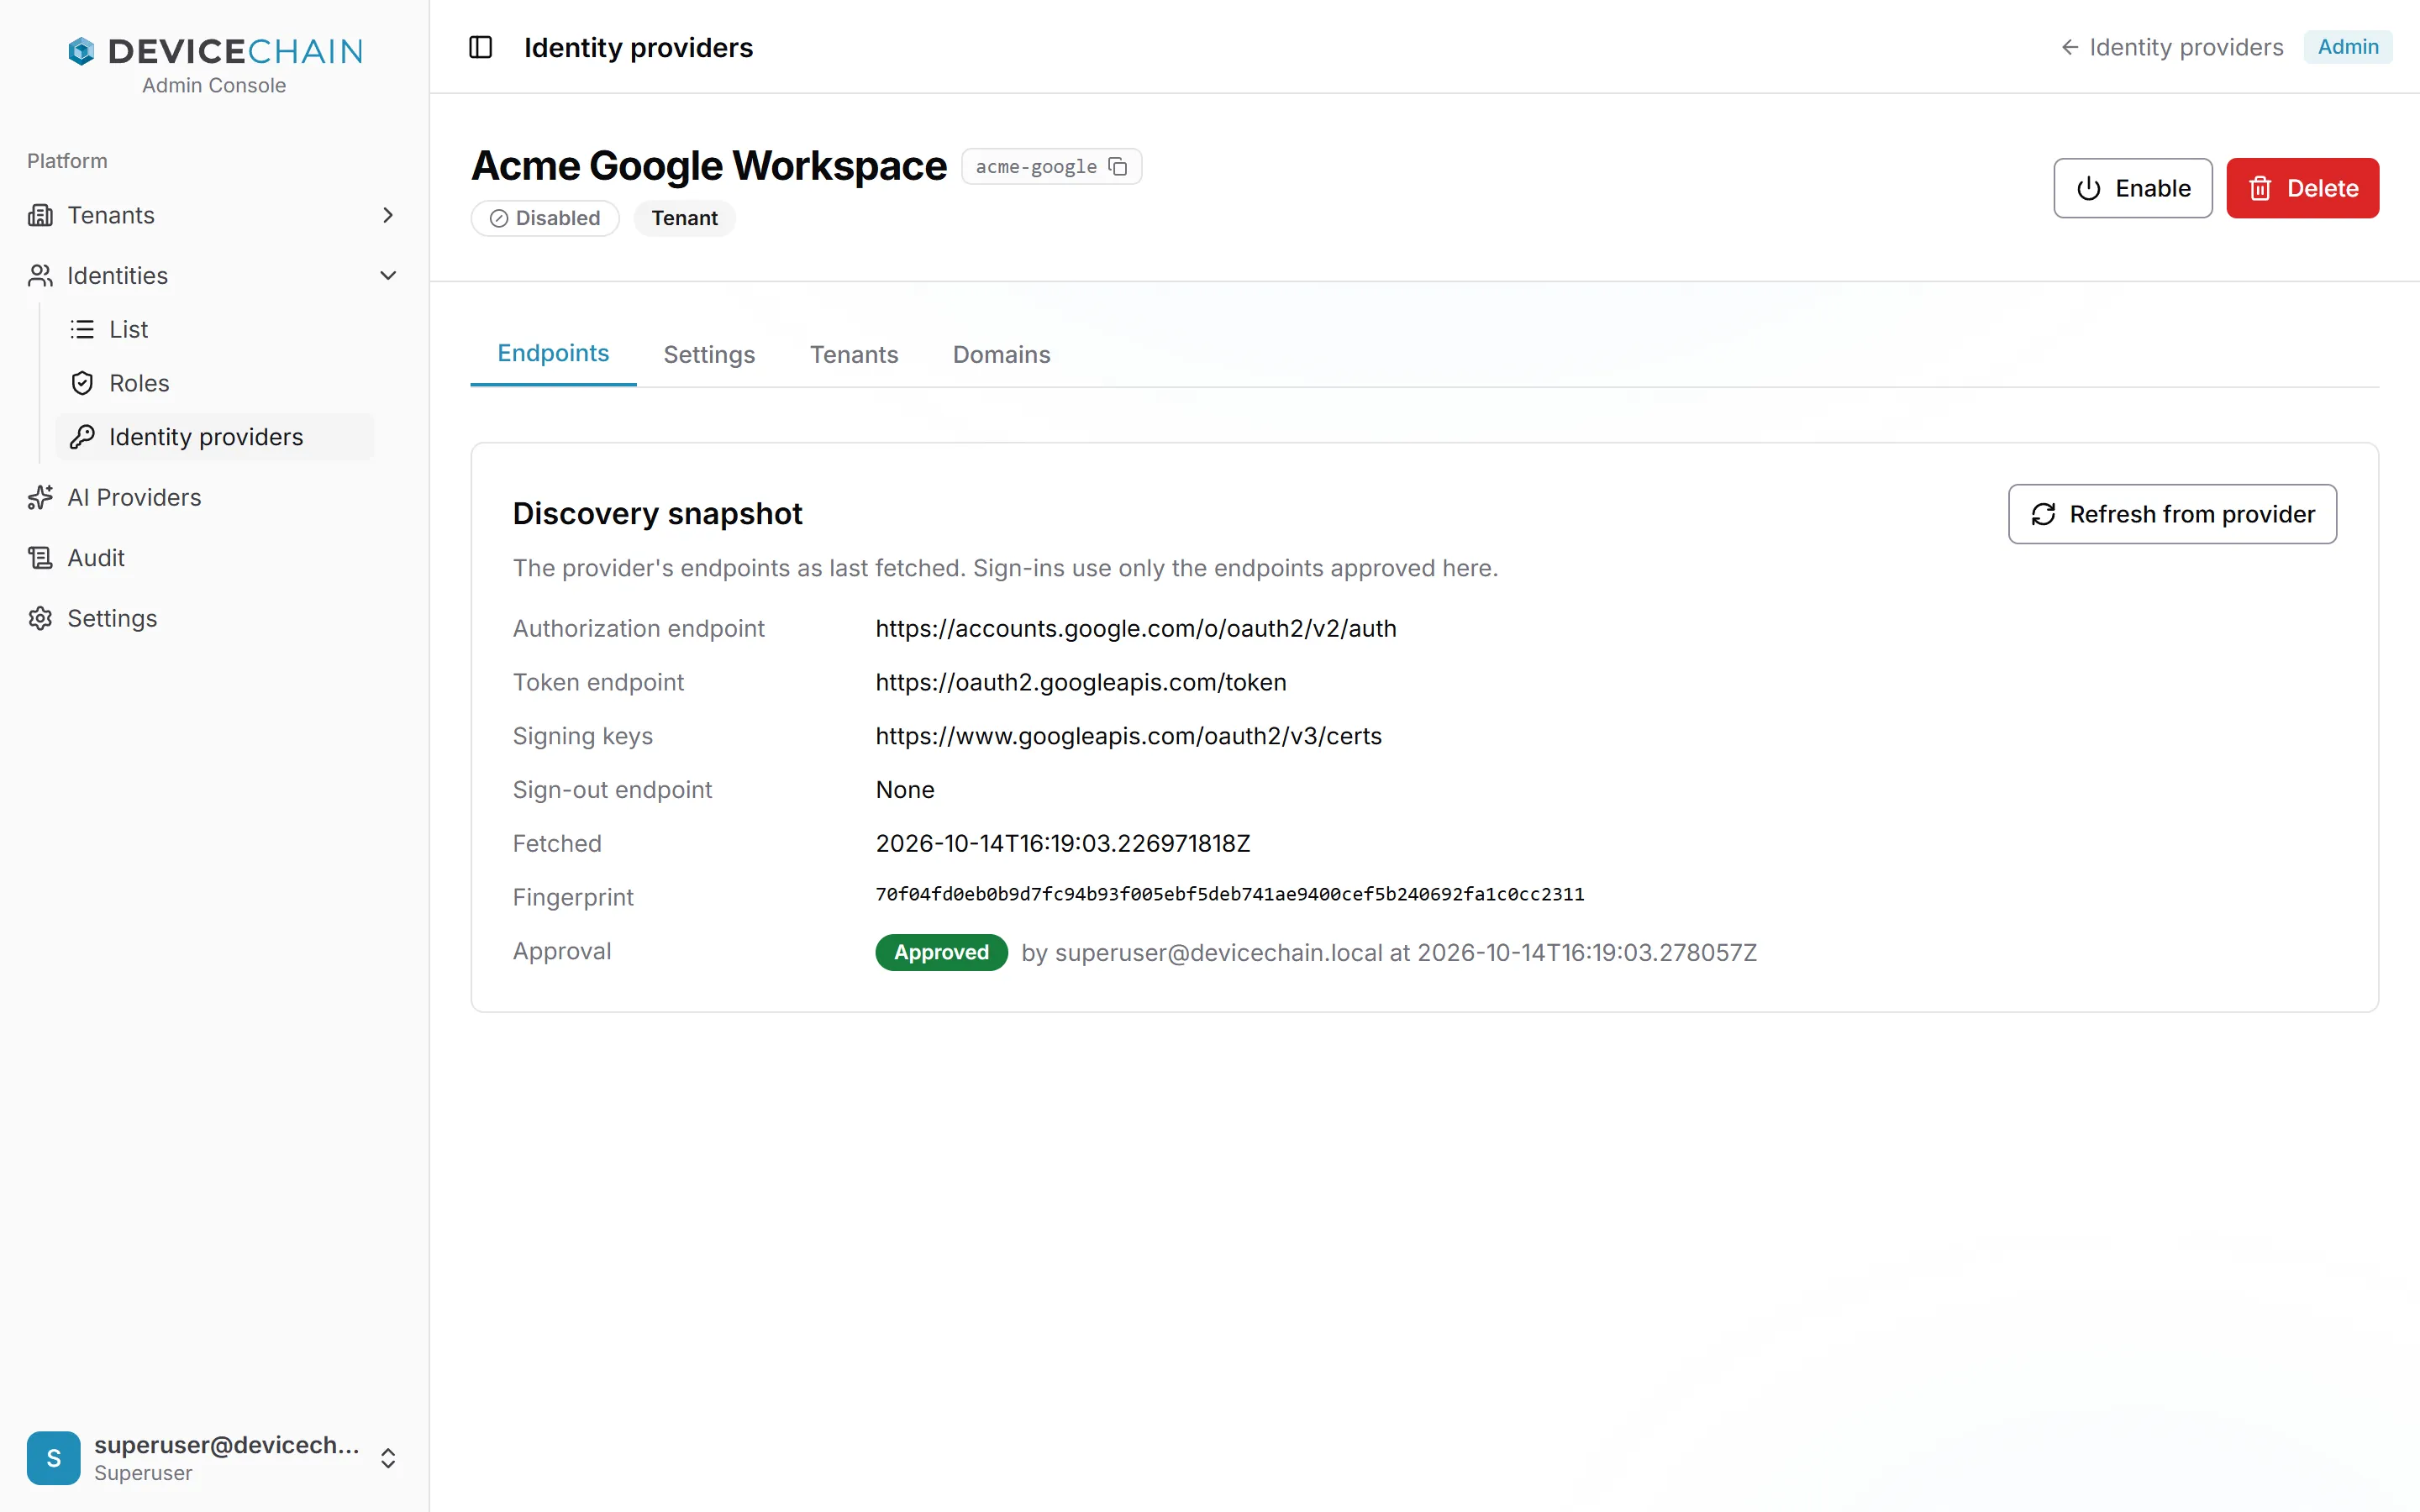The width and height of the screenshot is (2420, 1512).
Task: Click the Approved badge
Action: click(x=941, y=952)
